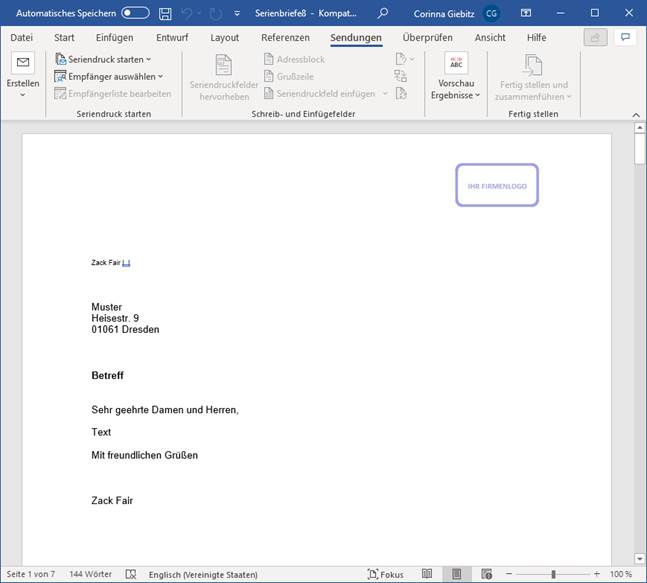
Task: Open the Überprüfen ribbon tab
Action: click(428, 38)
